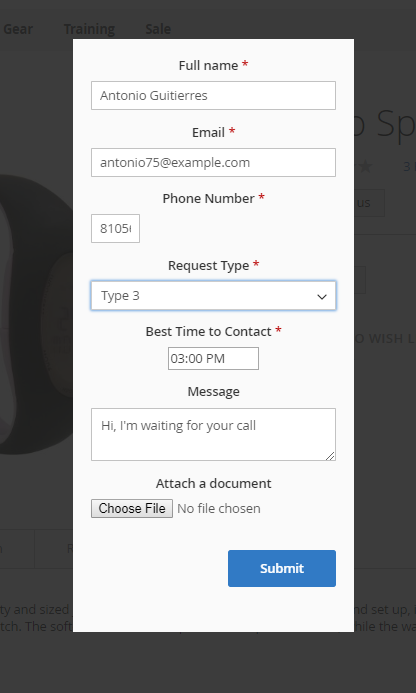Open the Training navigation menu
The height and width of the screenshot is (693, 416).
tap(89, 29)
